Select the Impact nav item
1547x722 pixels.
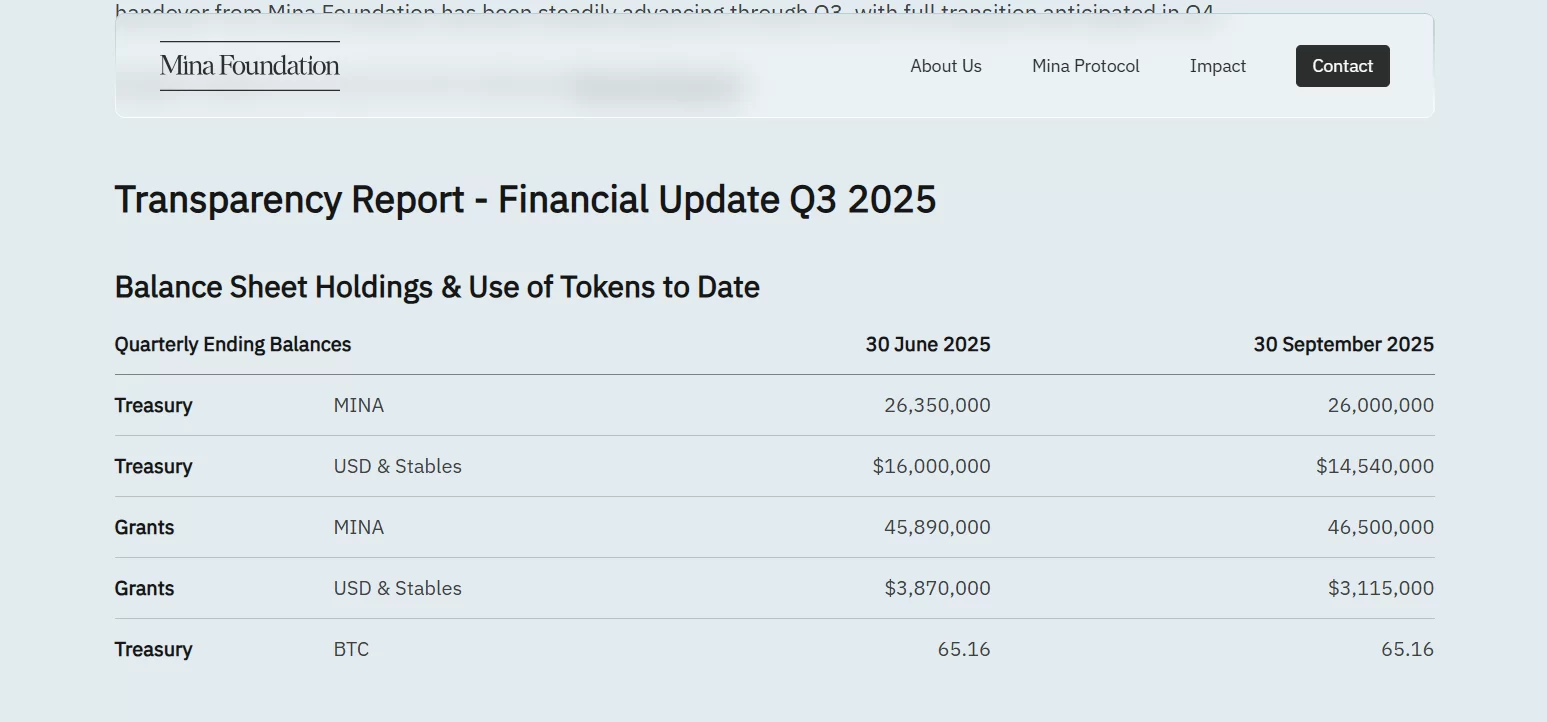coord(1217,66)
